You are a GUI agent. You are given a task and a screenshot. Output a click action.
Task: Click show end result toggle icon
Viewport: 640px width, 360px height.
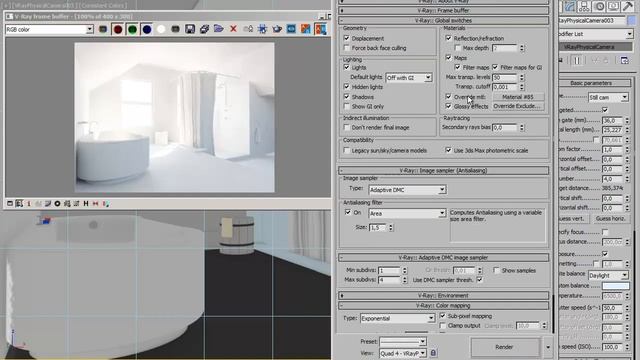tap(577, 60)
